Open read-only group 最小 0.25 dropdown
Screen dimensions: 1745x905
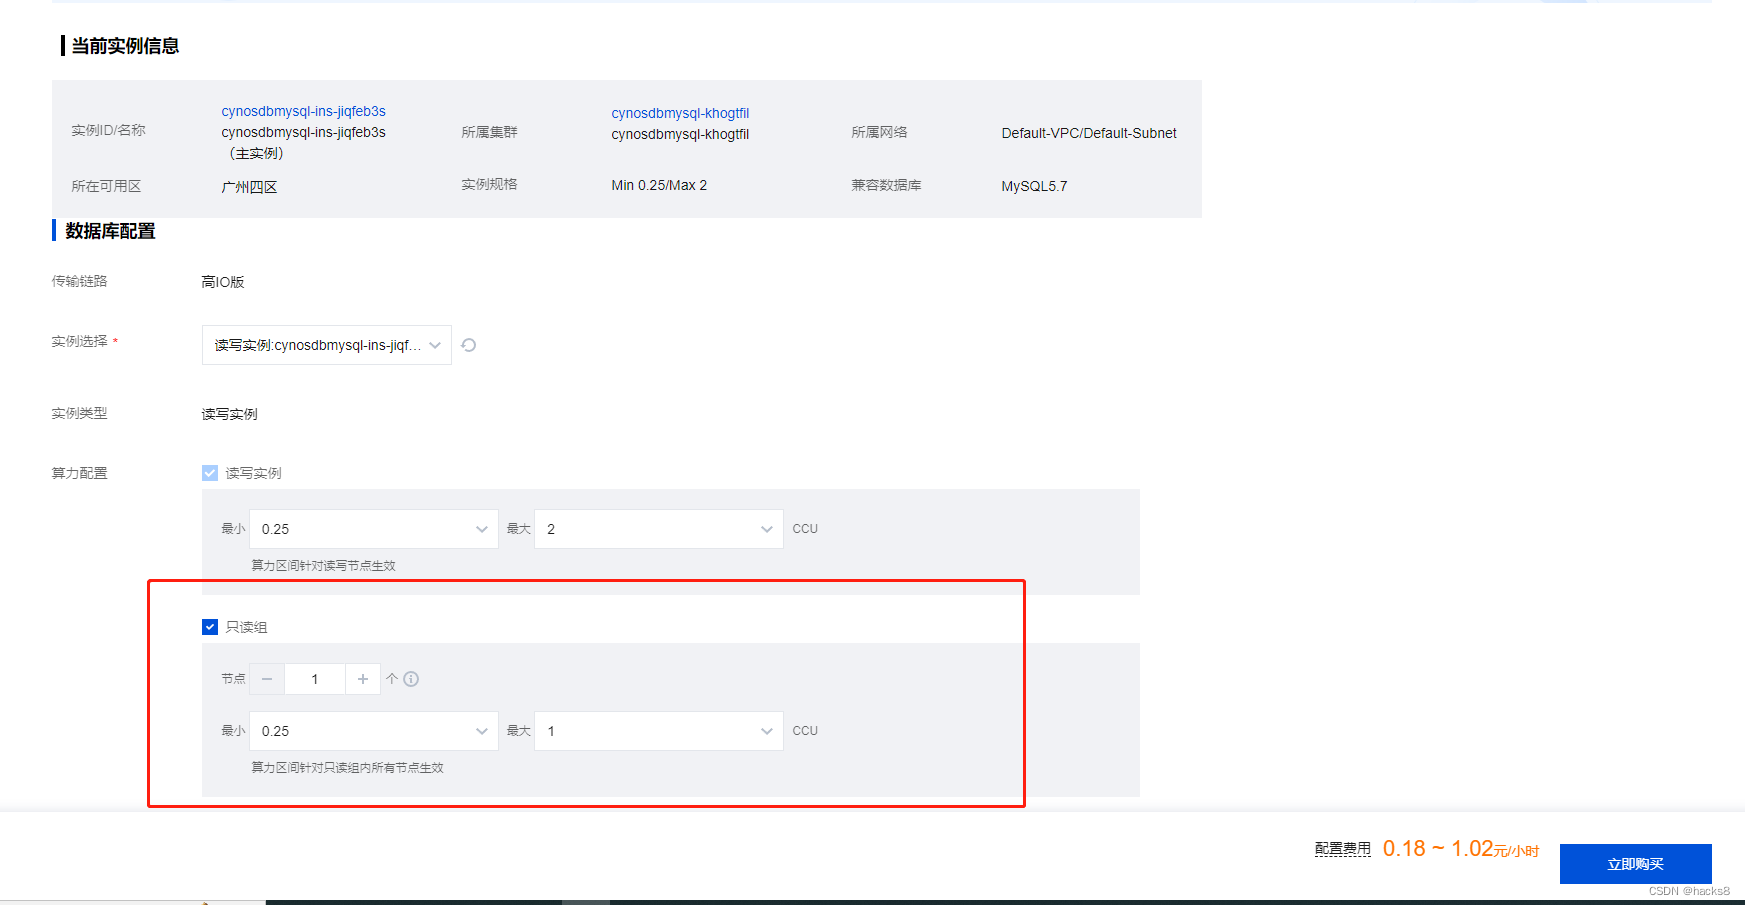374,731
